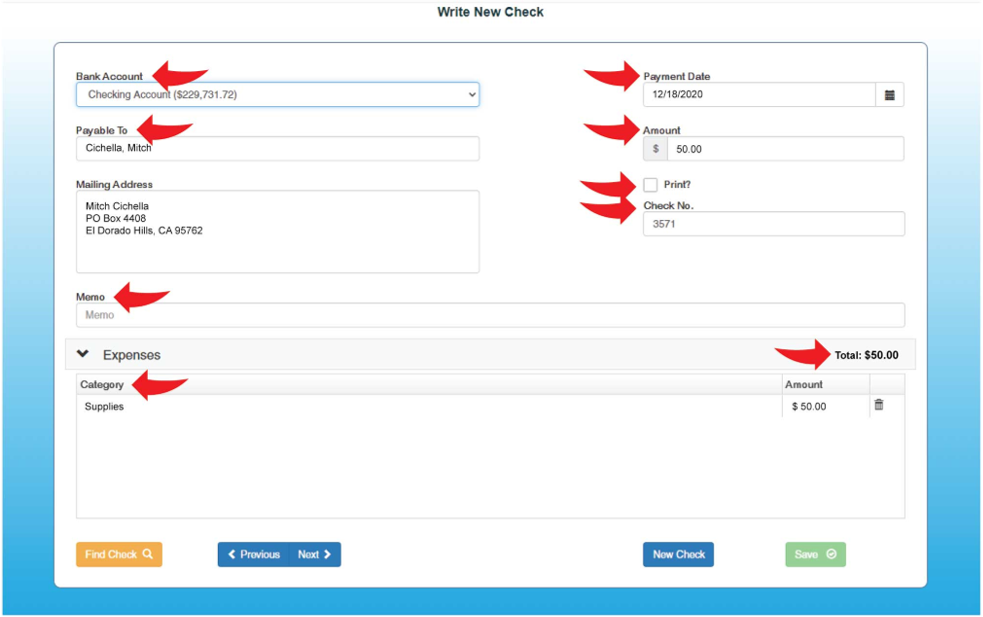
Task: Go to the Next check
Action: pyautogui.click(x=315, y=554)
